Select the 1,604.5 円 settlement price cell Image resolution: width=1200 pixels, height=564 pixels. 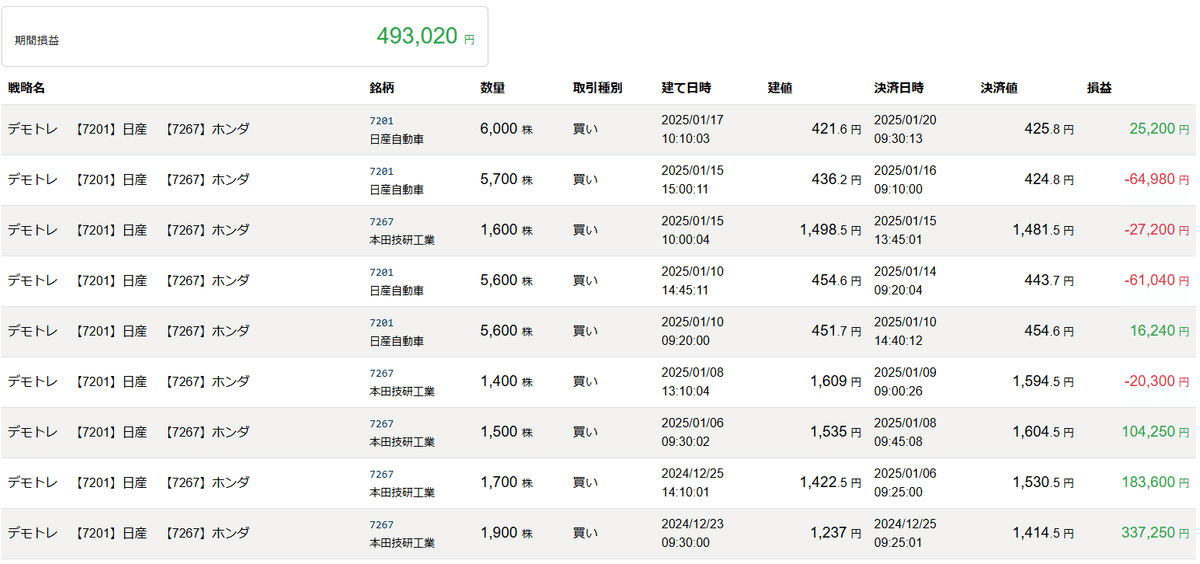1043,432
